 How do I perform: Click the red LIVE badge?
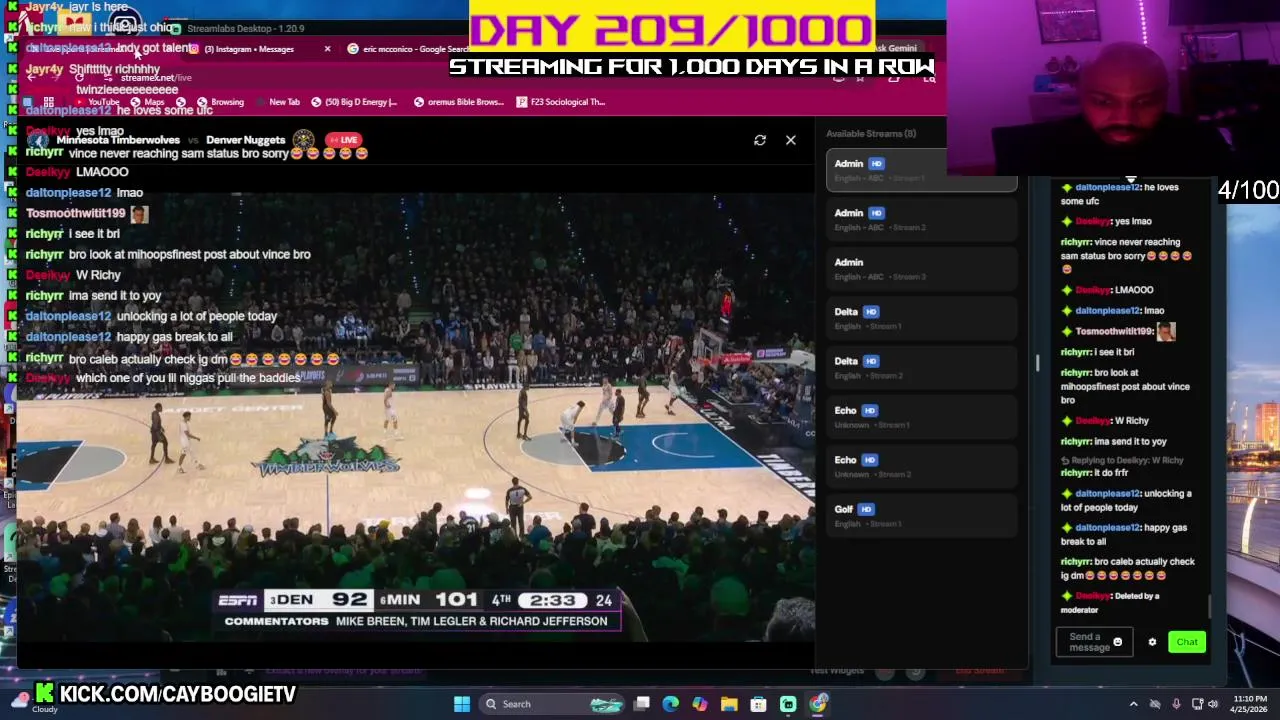pos(342,140)
